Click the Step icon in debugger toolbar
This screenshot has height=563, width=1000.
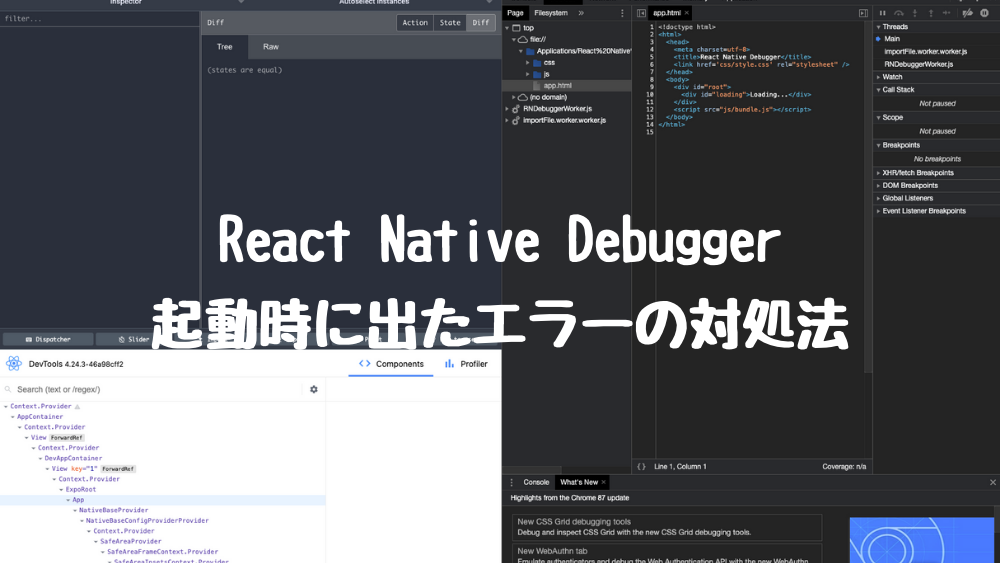click(x=946, y=13)
